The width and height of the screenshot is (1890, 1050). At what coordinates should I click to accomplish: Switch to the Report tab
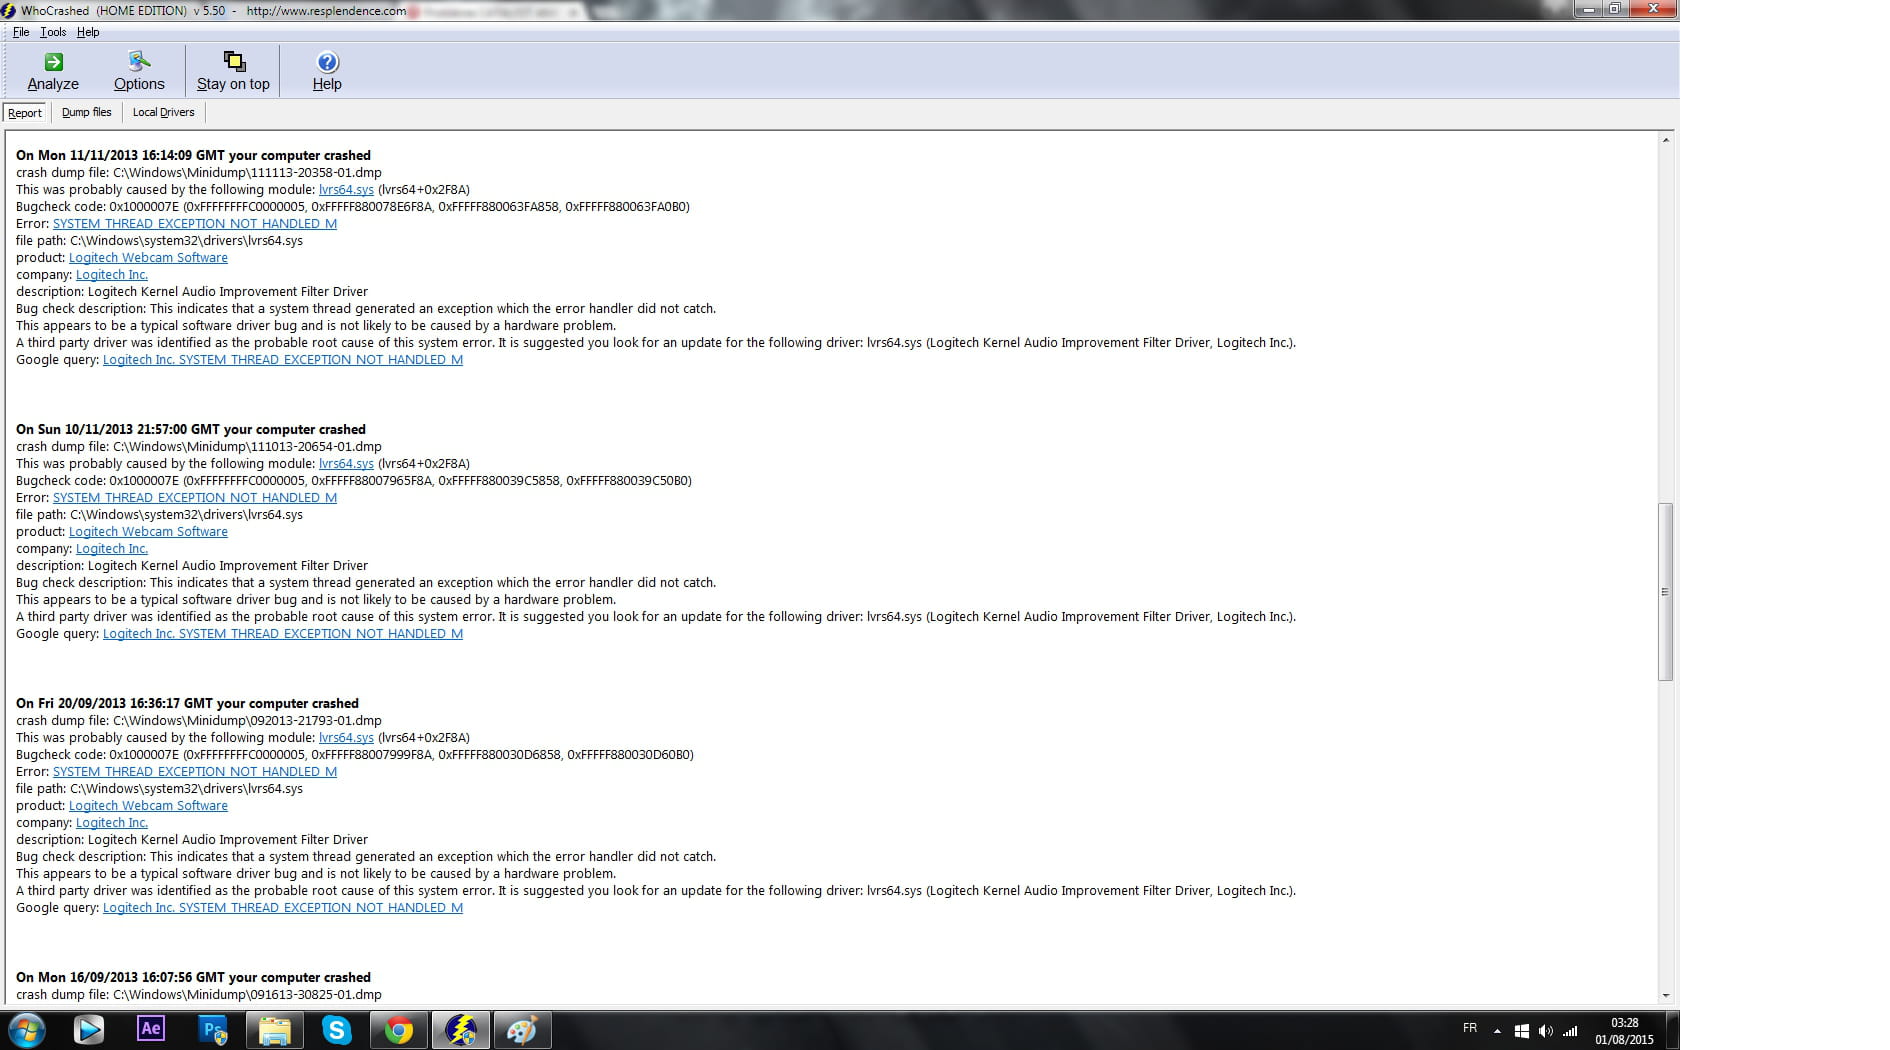click(25, 113)
